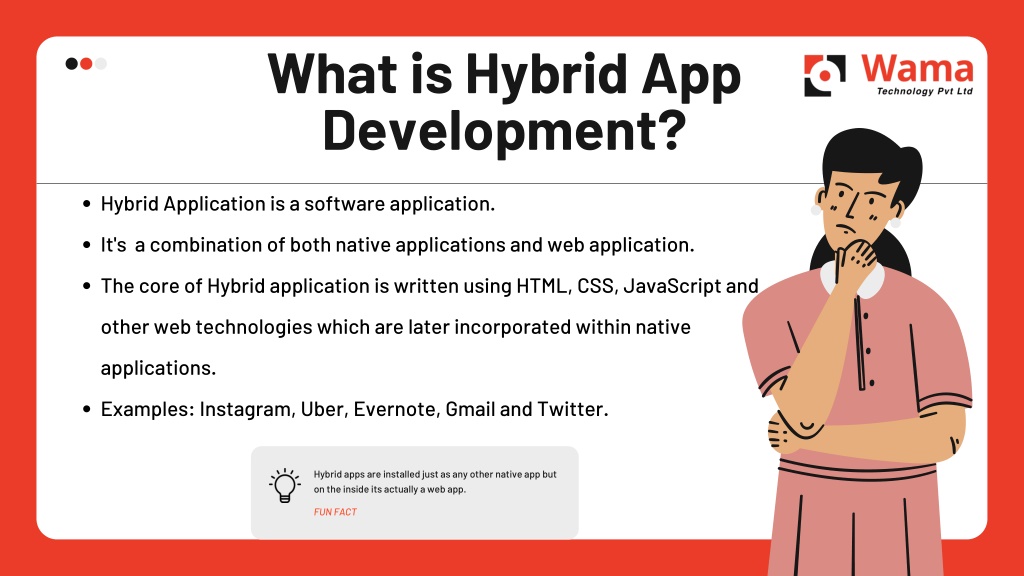
Task: Click the red "Wama" brand text
Action: point(917,69)
